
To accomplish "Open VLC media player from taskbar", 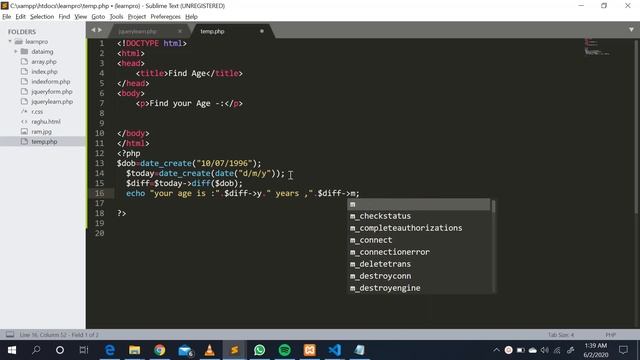I will pyautogui.click(x=209, y=350).
